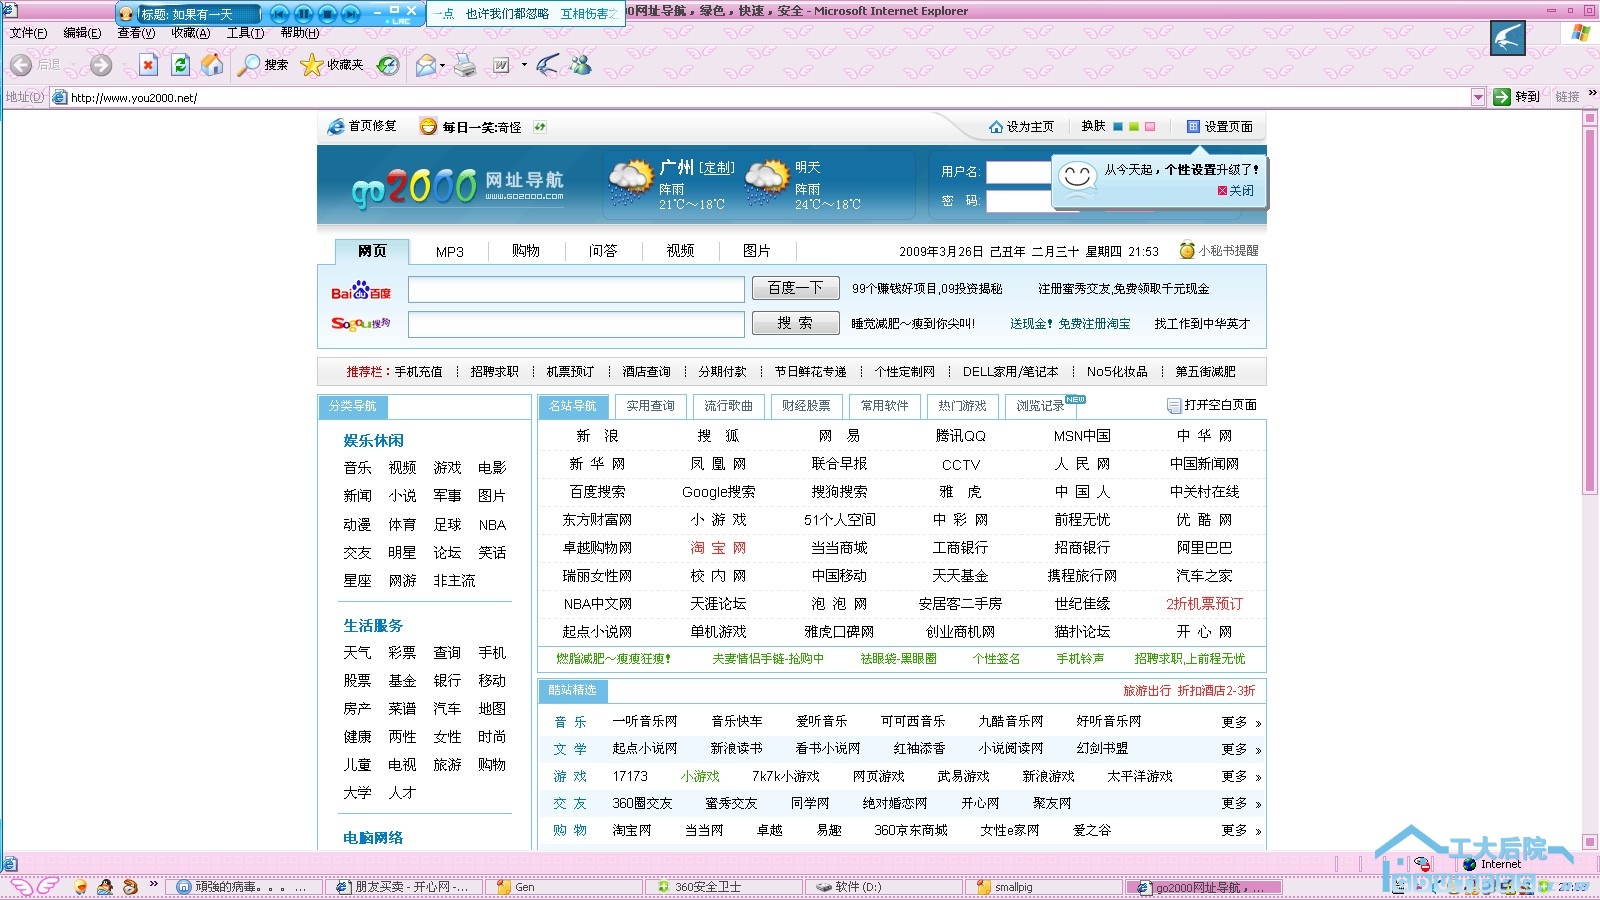The width and height of the screenshot is (1600, 900).
Task: Skip to next track in music player
Action: (350, 14)
